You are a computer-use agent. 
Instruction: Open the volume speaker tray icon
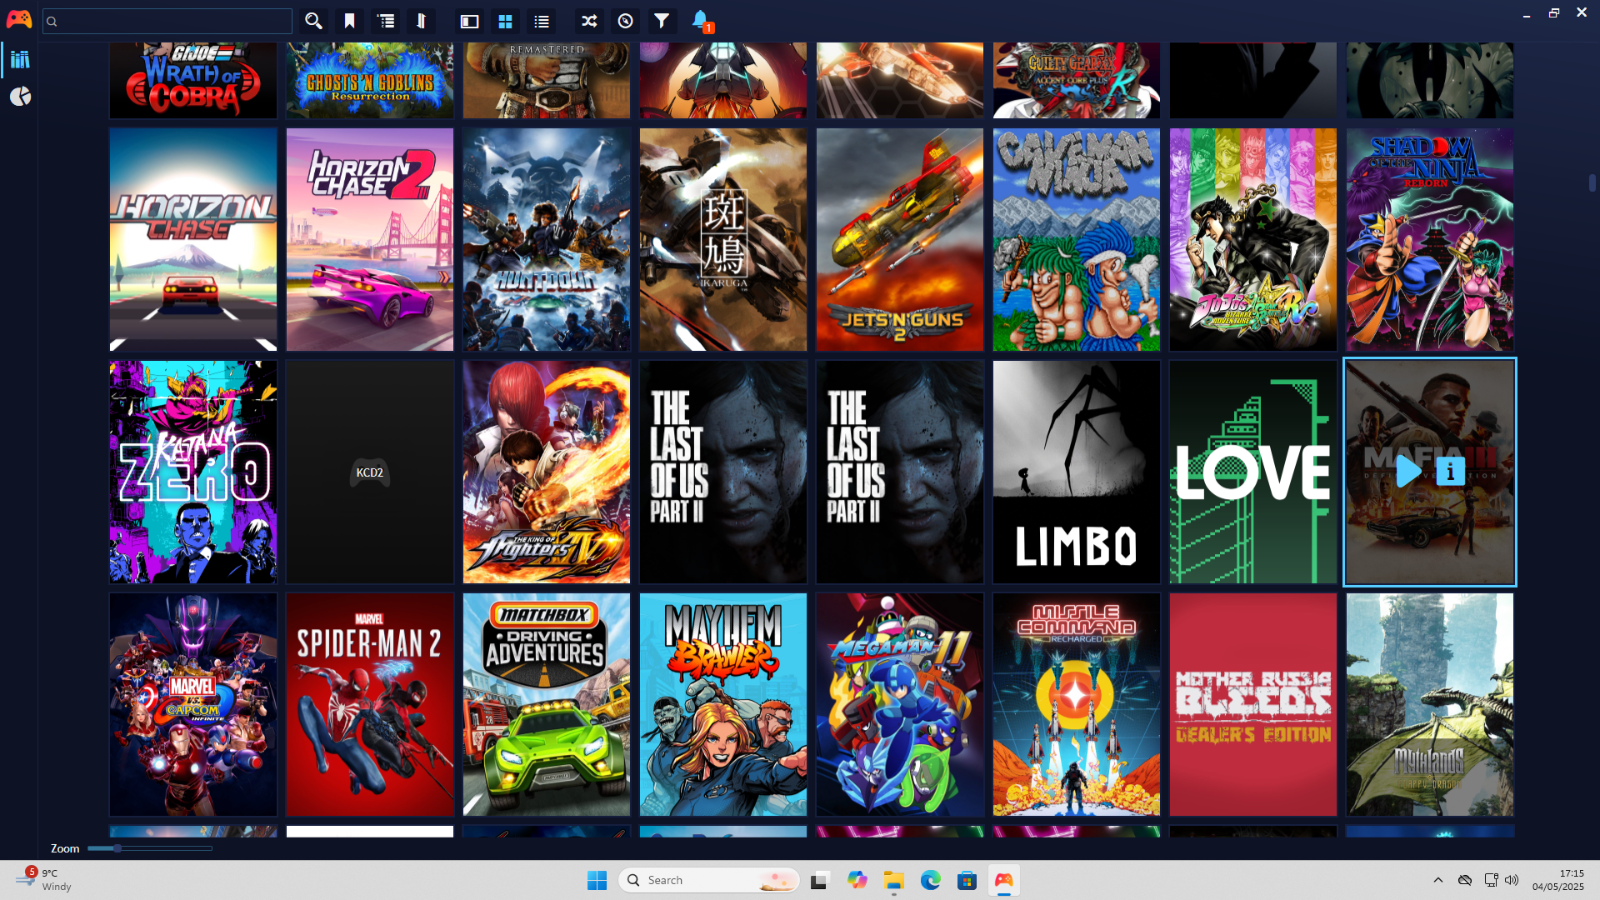(1511, 880)
